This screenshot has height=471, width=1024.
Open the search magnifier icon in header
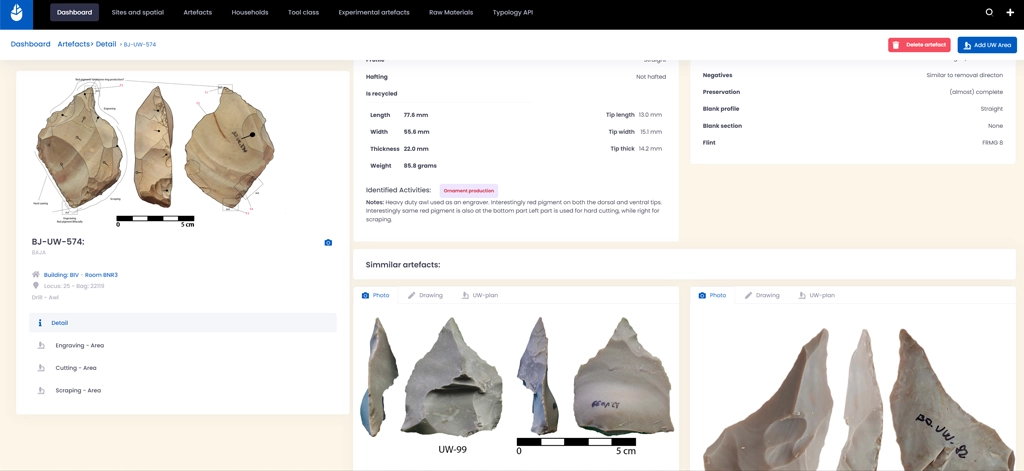click(989, 13)
